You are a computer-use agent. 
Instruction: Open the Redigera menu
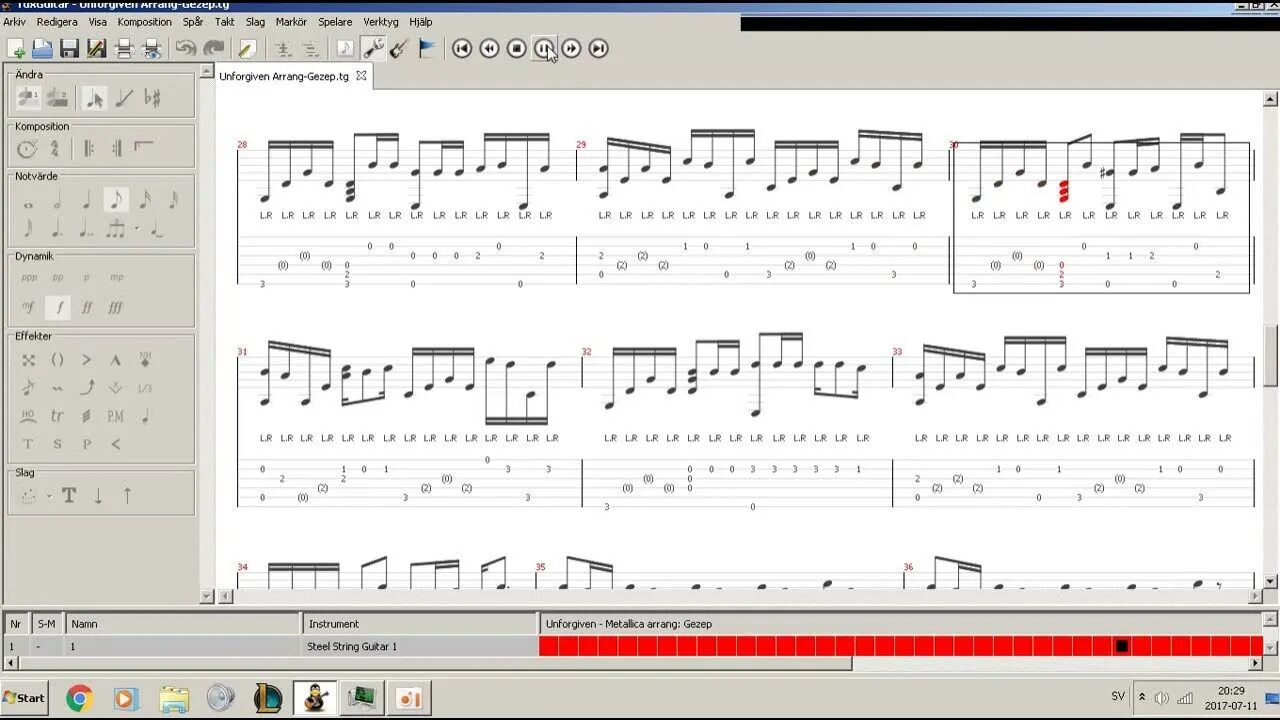tap(56, 21)
